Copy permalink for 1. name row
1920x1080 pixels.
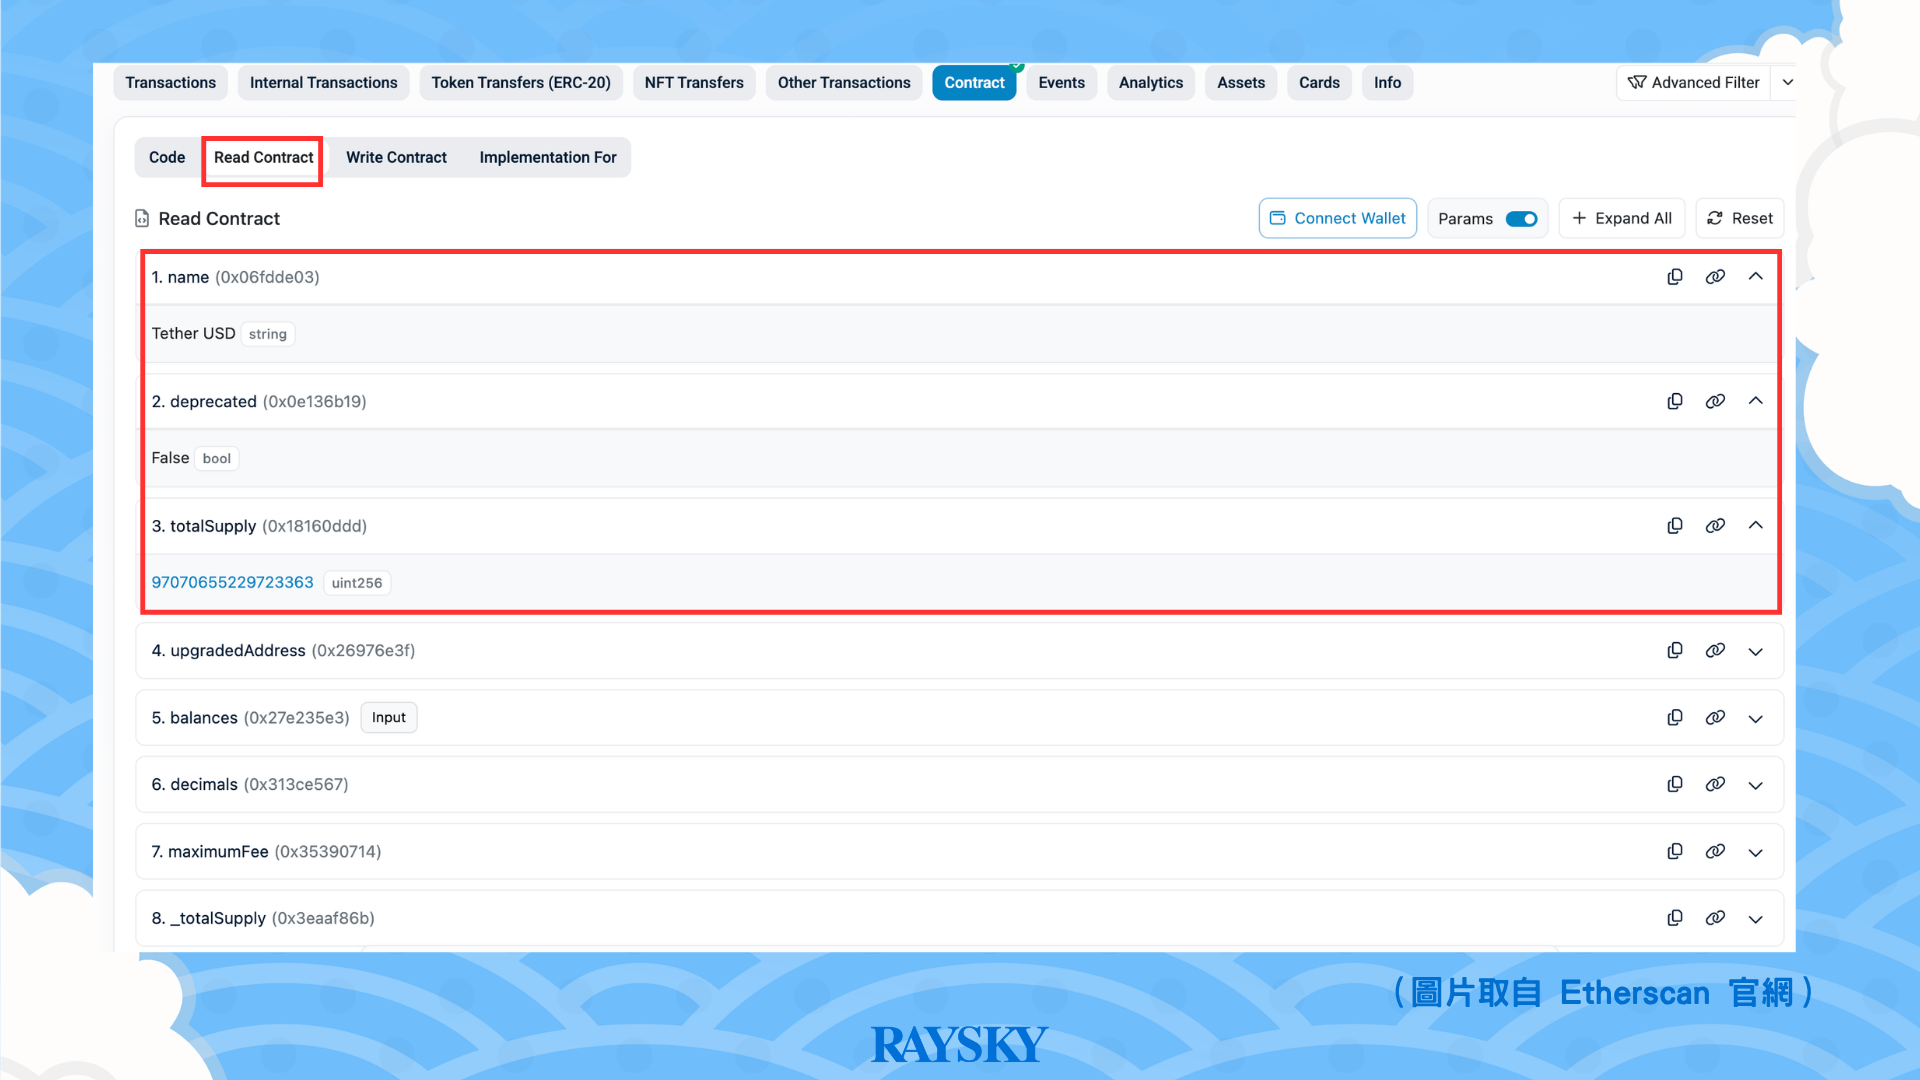(x=1715, y=277)
